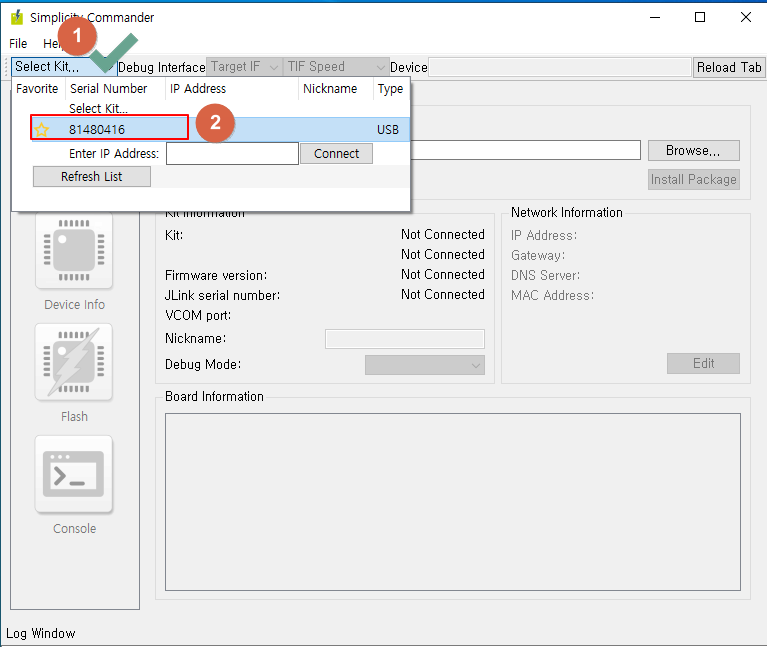Select the 'Select Kit...' list entry
This screenshot has height=647, width=767.
(x=98, y=109)
